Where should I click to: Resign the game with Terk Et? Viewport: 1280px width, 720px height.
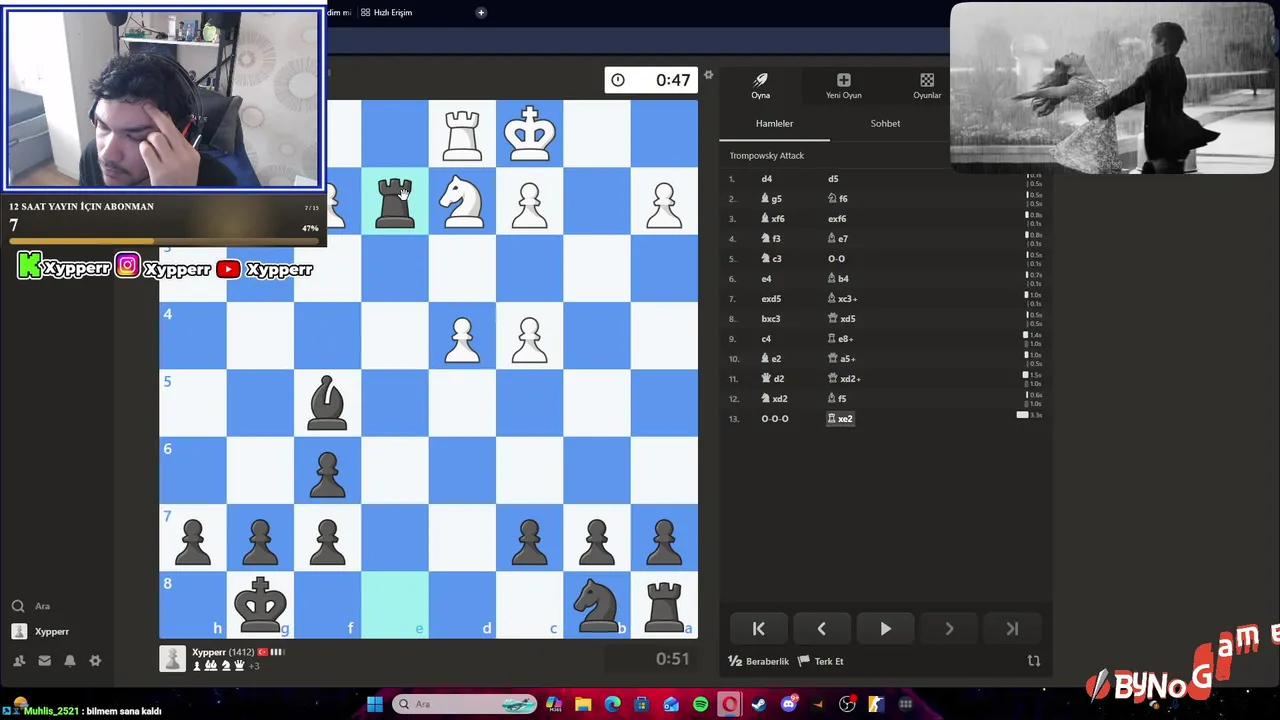[821, 661]
